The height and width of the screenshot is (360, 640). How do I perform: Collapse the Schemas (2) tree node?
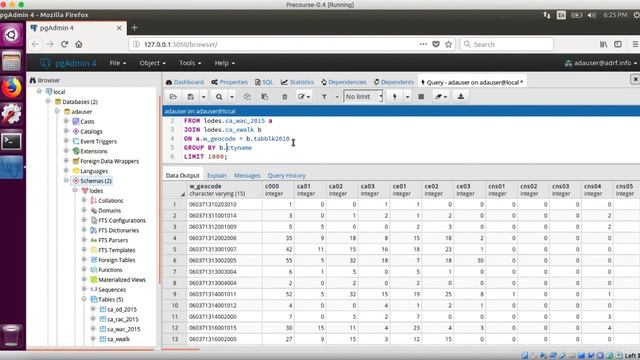point(66,180)
